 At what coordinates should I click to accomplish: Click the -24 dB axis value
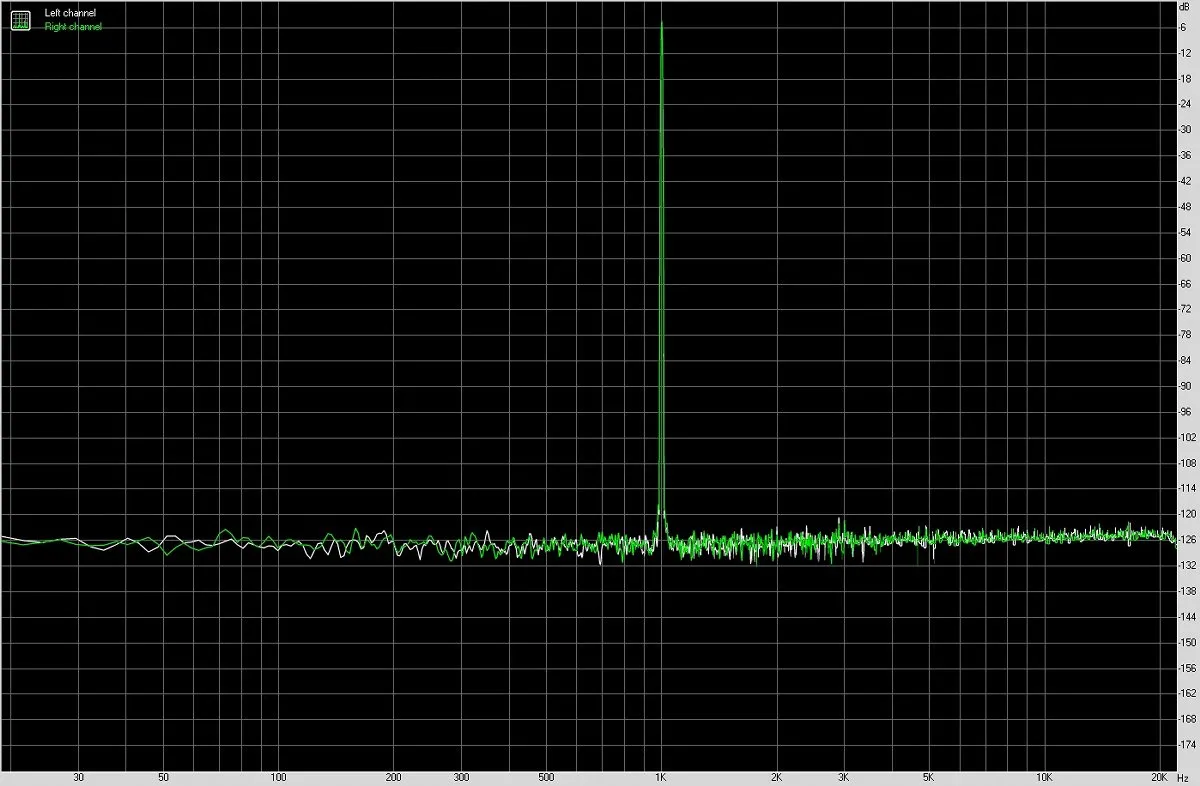[x=1185, y=104]
